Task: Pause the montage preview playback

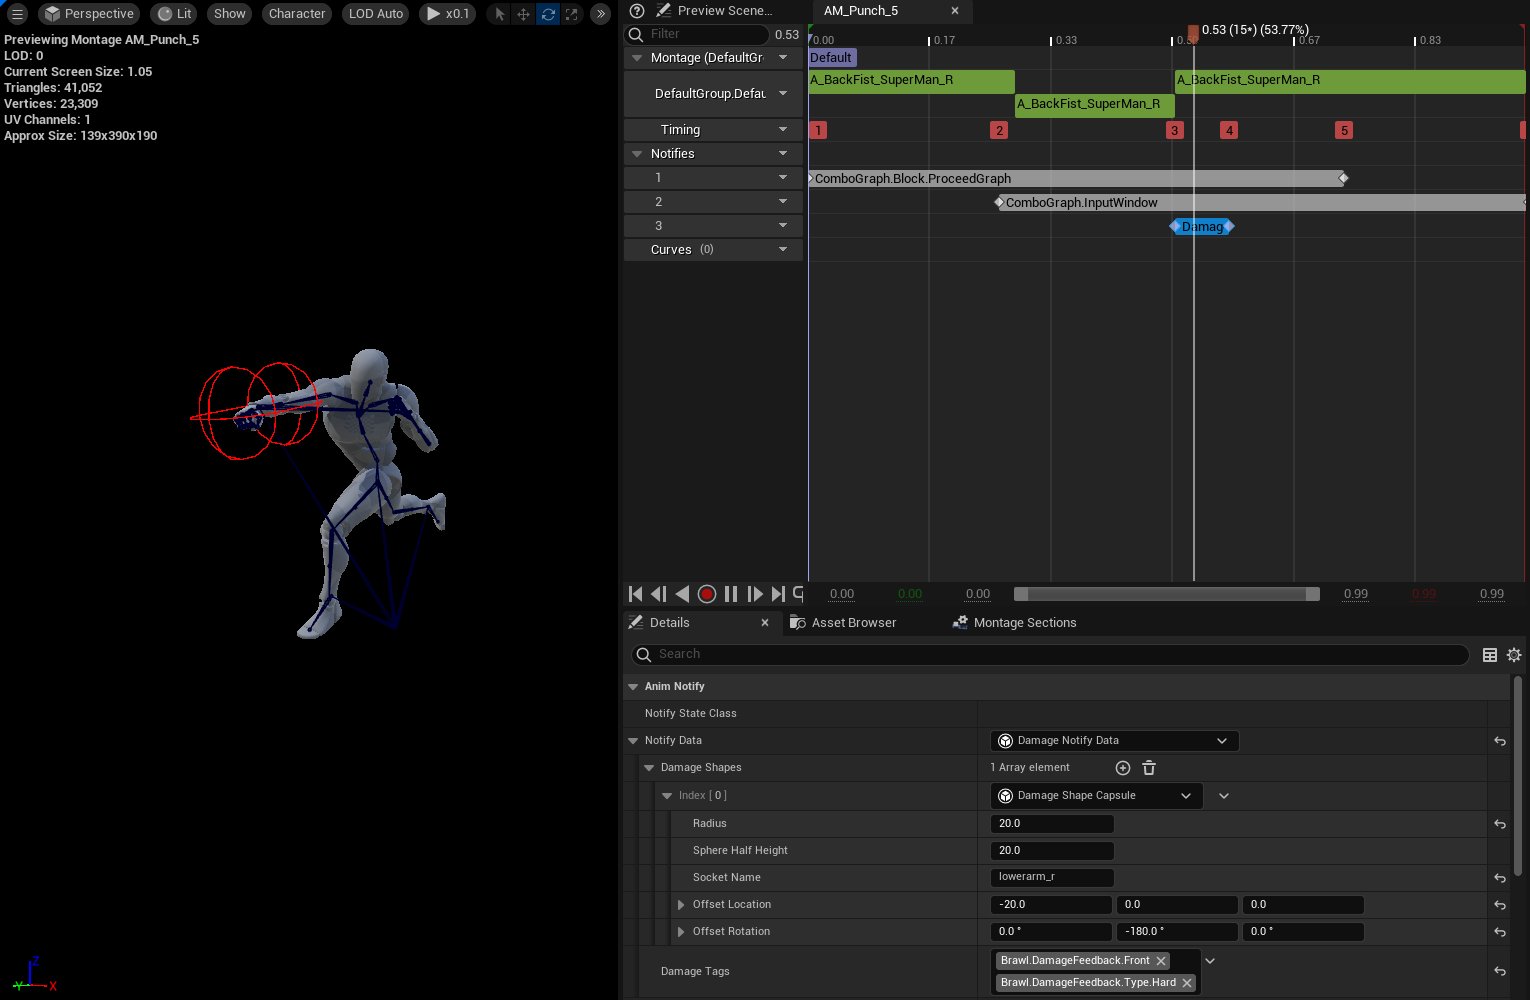Action: point(731,594)
